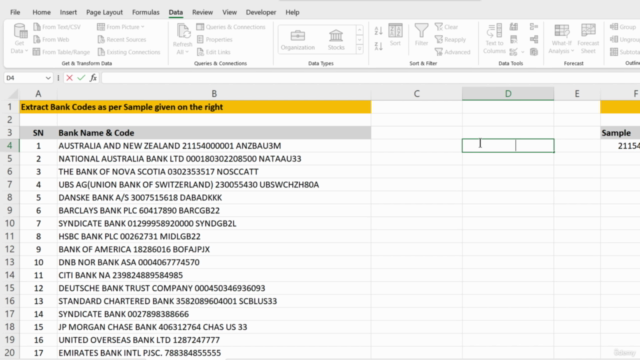Launch Text to Columns wizard
Image resolution: width=640 pixels, height=360 pixels.
pyautogui.click(x=494, y=39)
